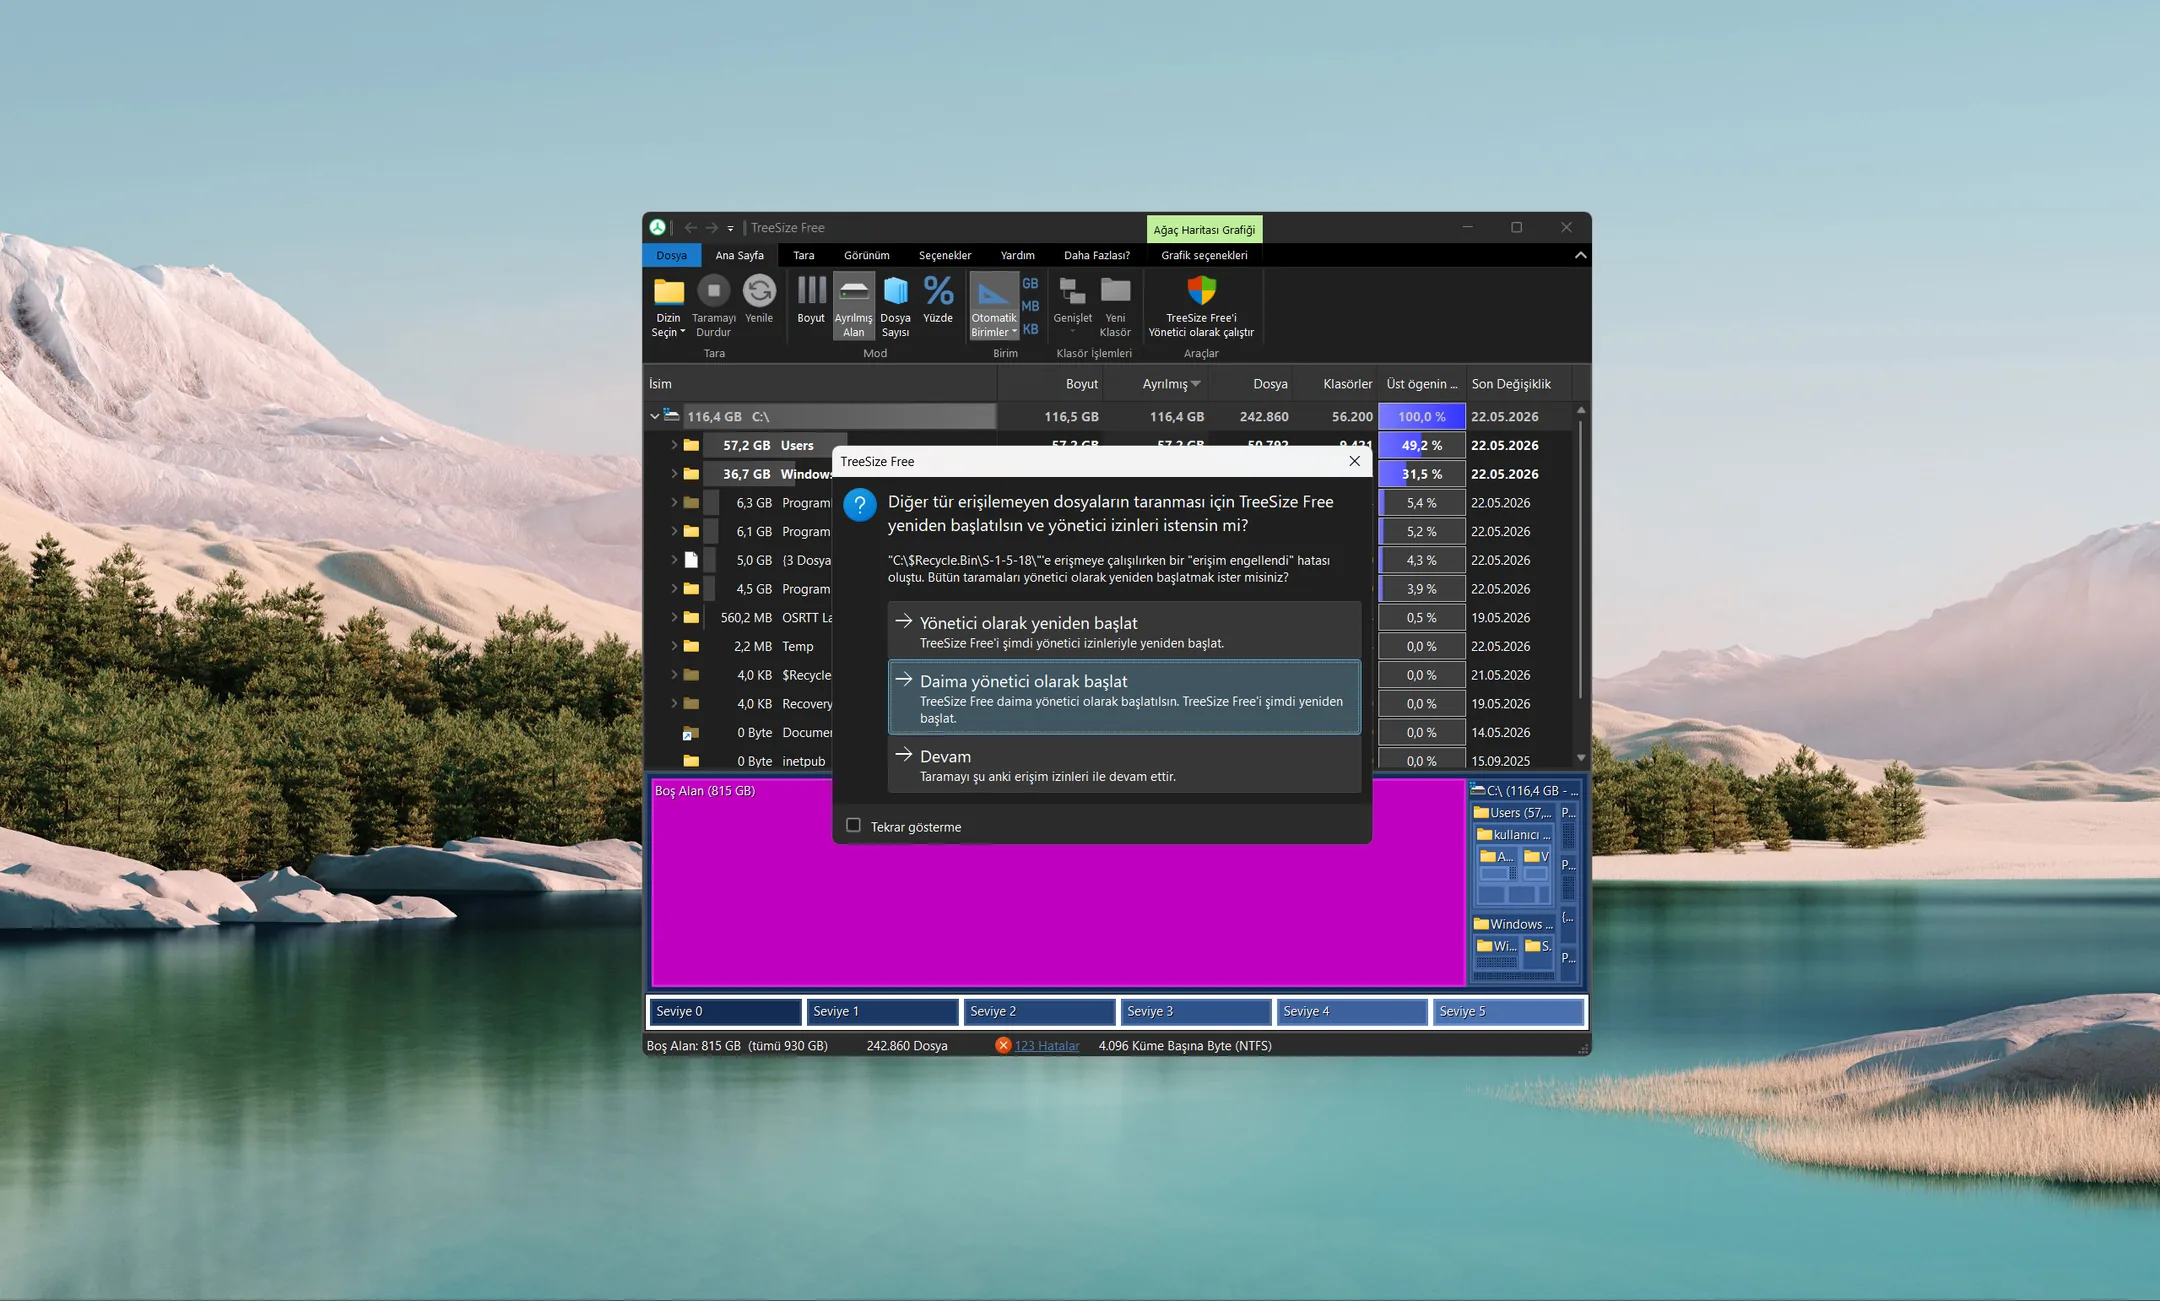The image size is (2160, 1301).
Task: Switch to the Tara tab
Action: pos(803,255)
